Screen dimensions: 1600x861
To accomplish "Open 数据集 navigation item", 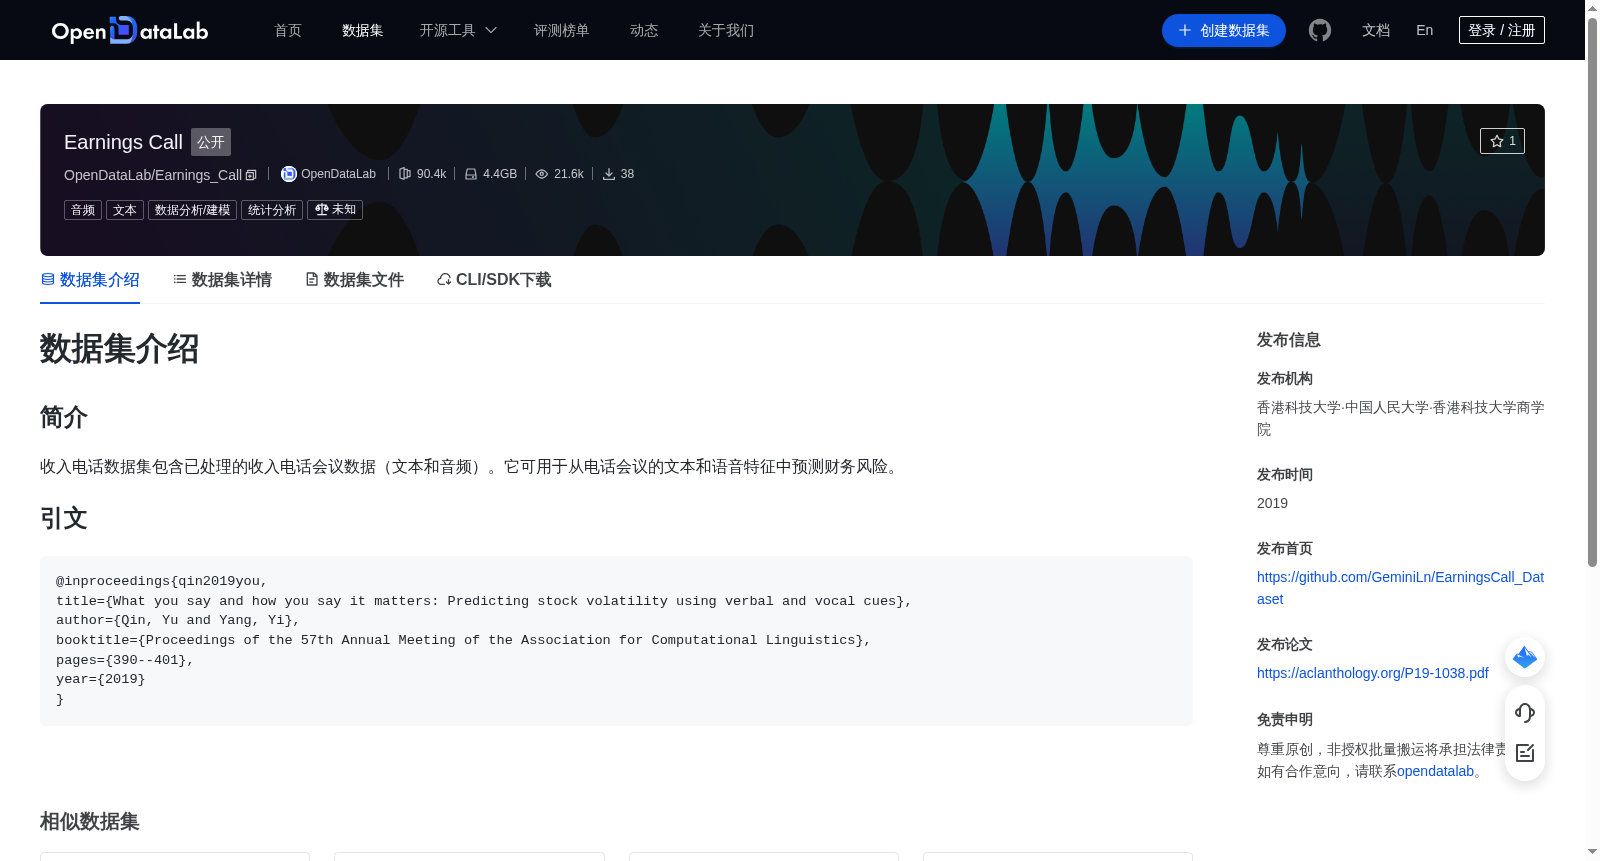I will pyautogui.click(x=362, y=30).
